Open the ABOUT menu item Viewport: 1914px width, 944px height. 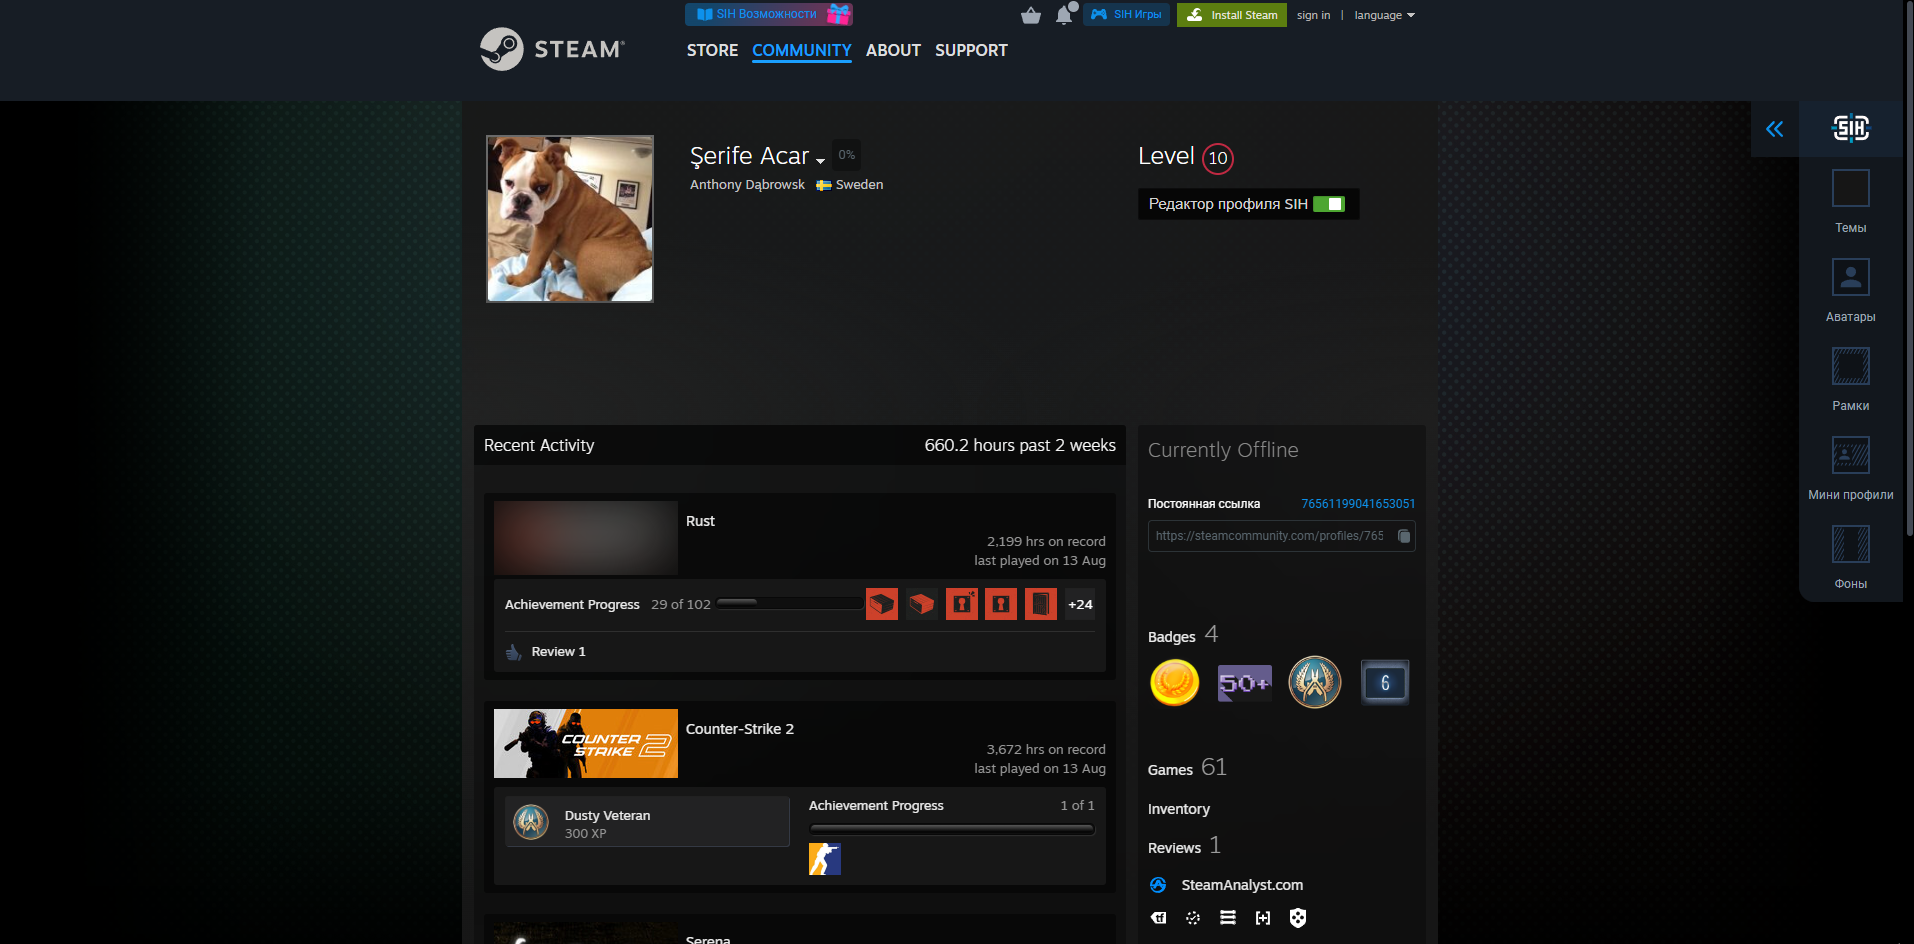coord(893,50)
